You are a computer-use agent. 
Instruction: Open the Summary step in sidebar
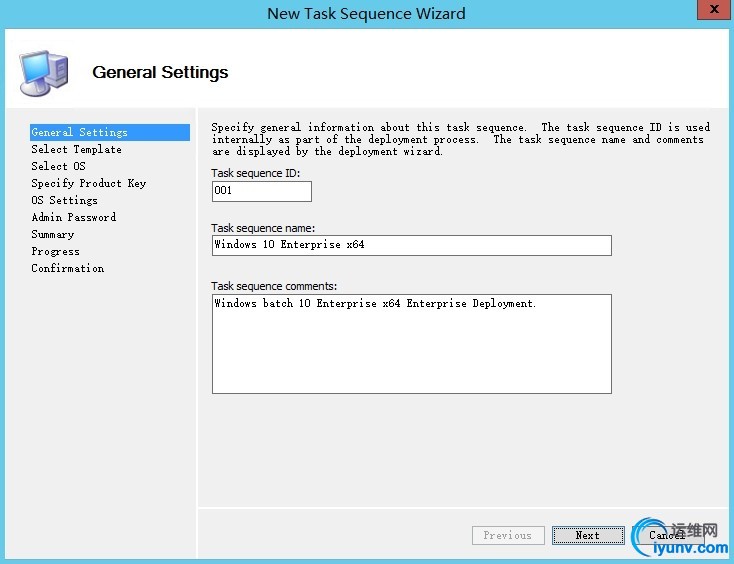[52, 234]
